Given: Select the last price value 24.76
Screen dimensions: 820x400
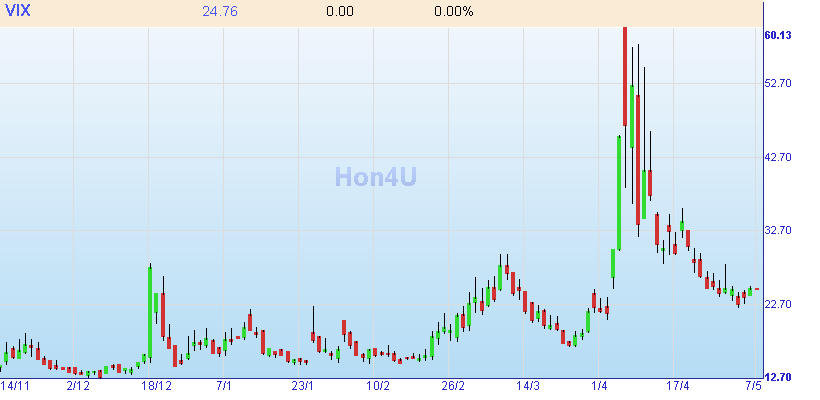Looking at the screenshot, I should [220, 12].
